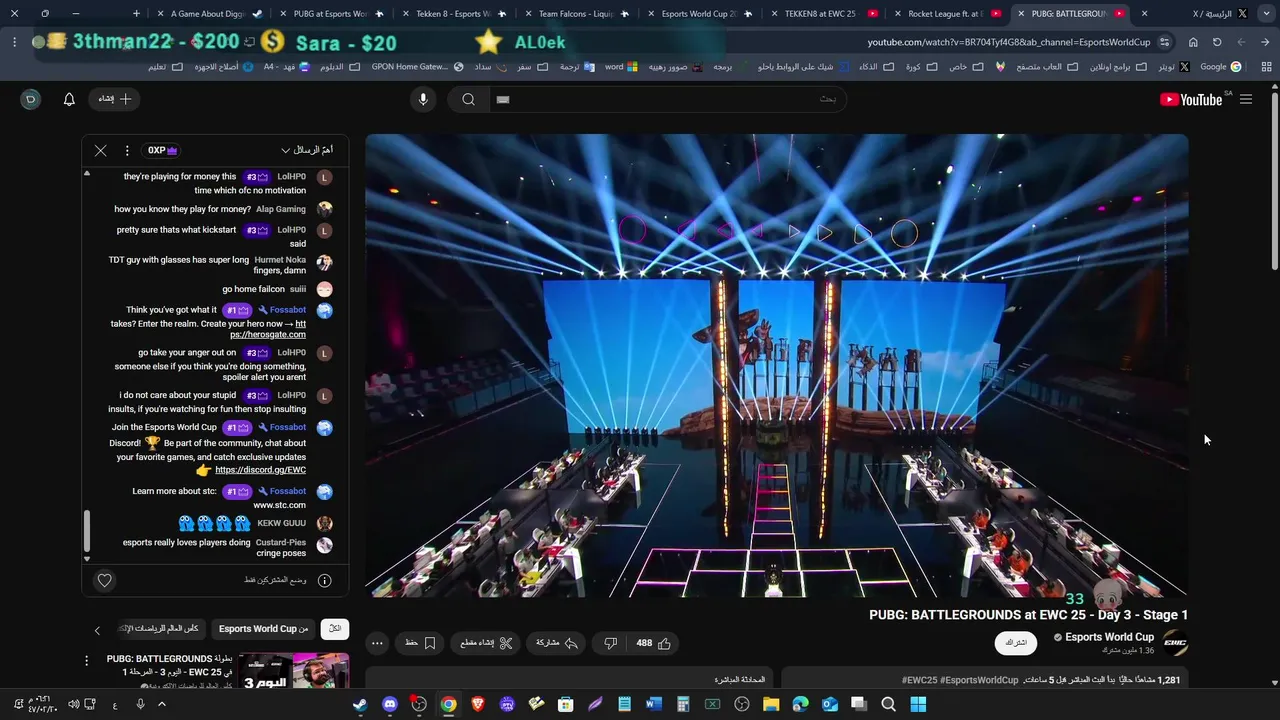Start voice search with microphone icon

click(423, 99)
